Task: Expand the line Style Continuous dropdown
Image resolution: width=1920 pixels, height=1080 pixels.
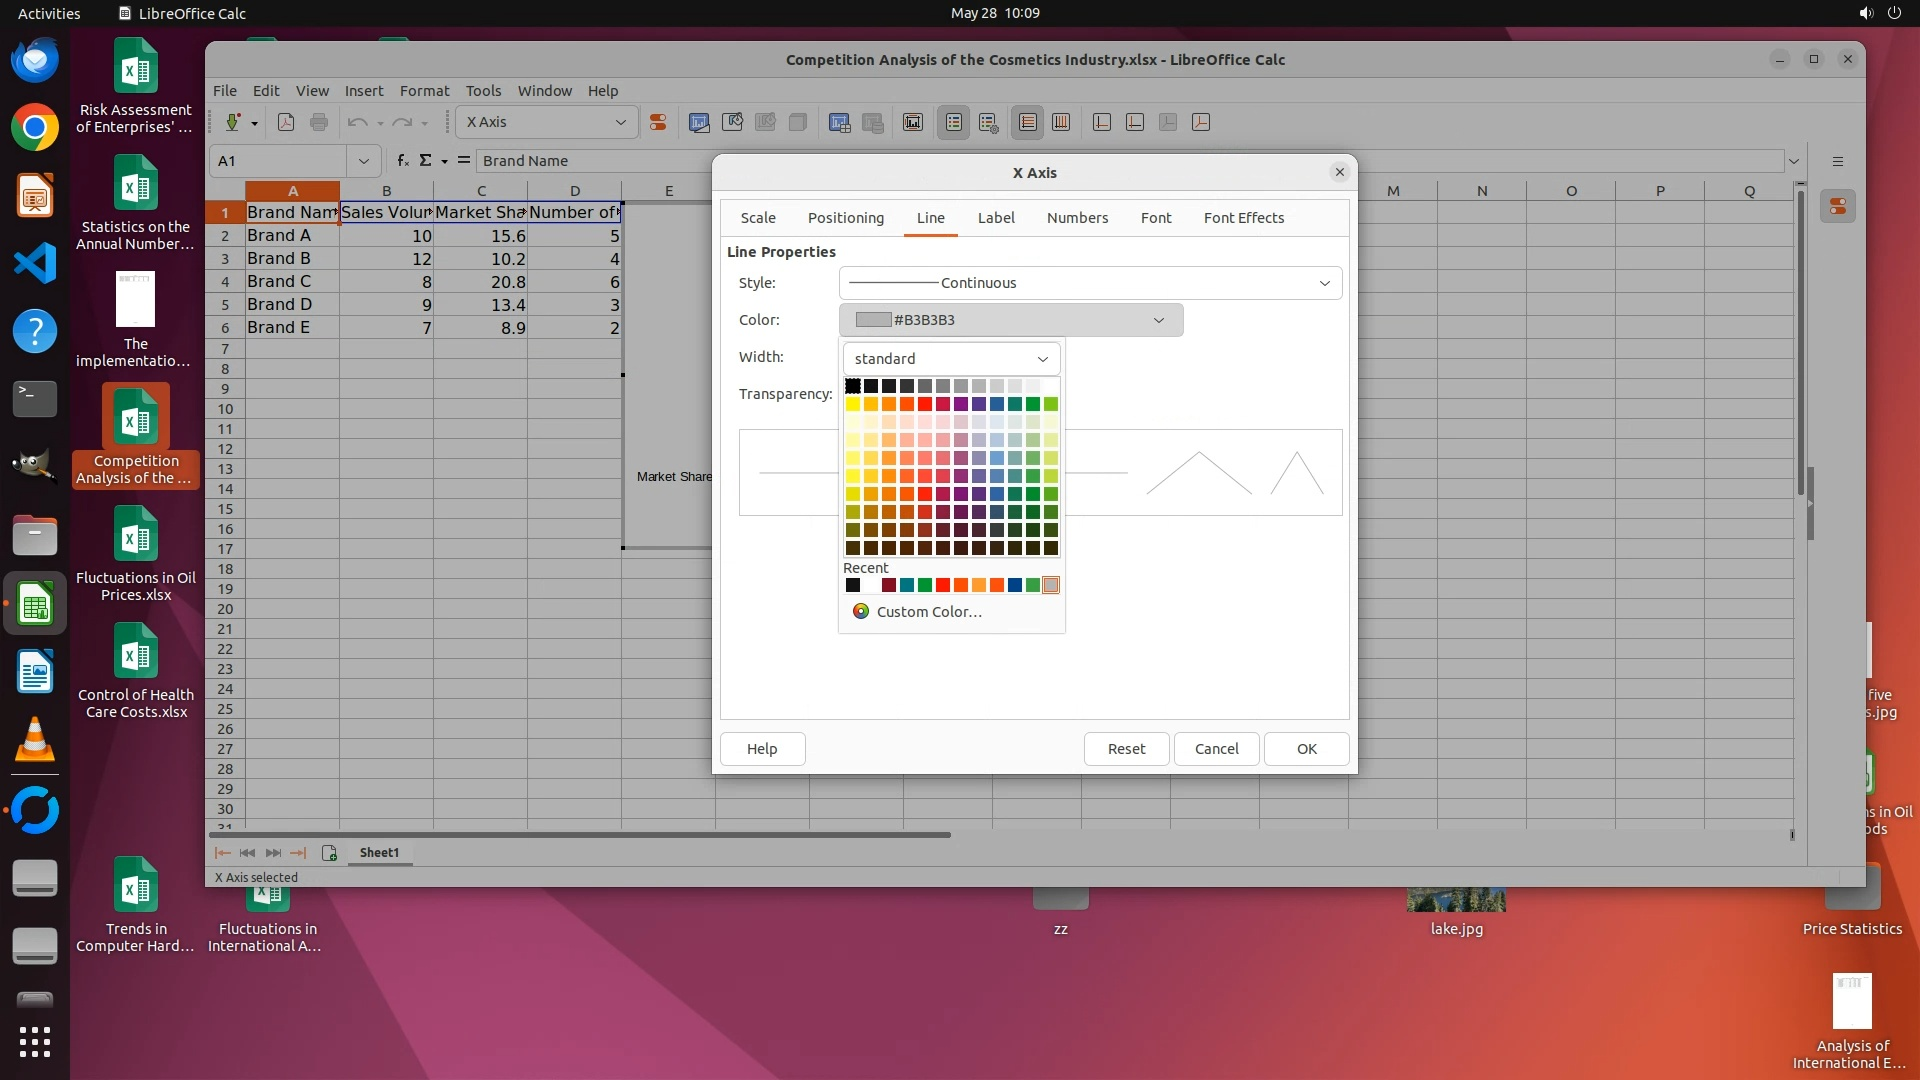Action: pos(1090,283)
